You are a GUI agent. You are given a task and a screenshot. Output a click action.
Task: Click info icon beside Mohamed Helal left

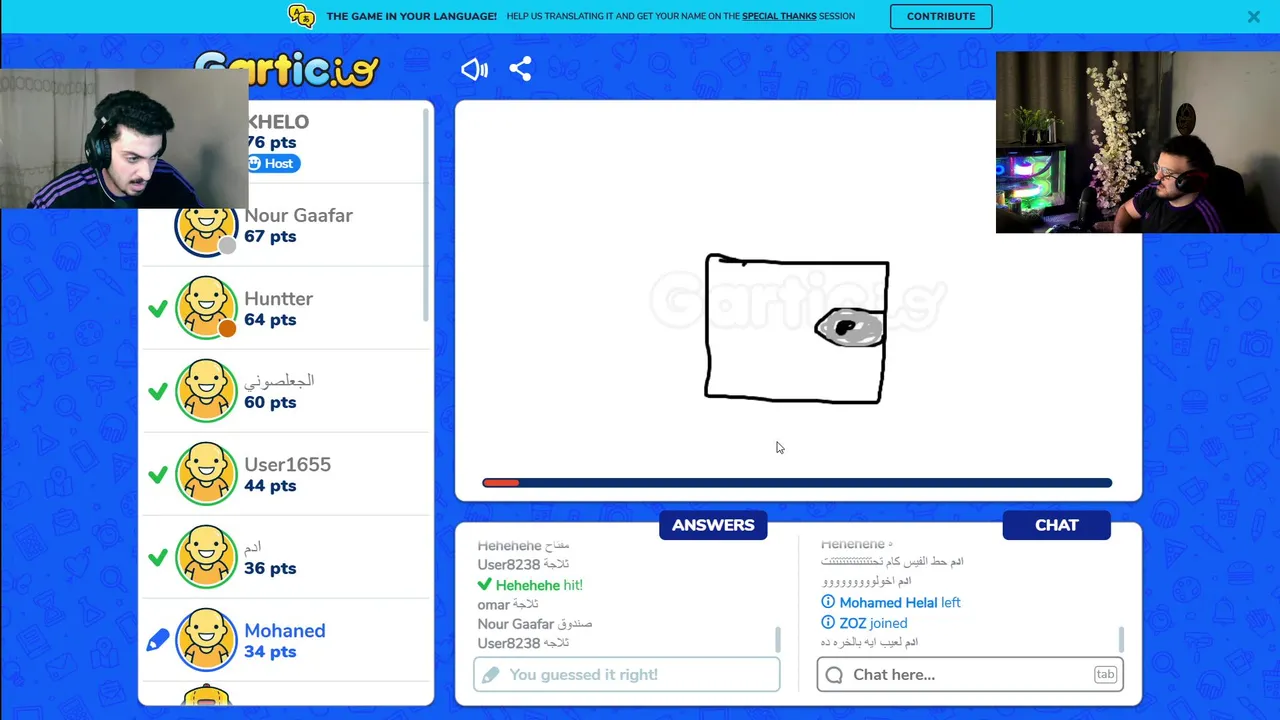pos(828,602)
